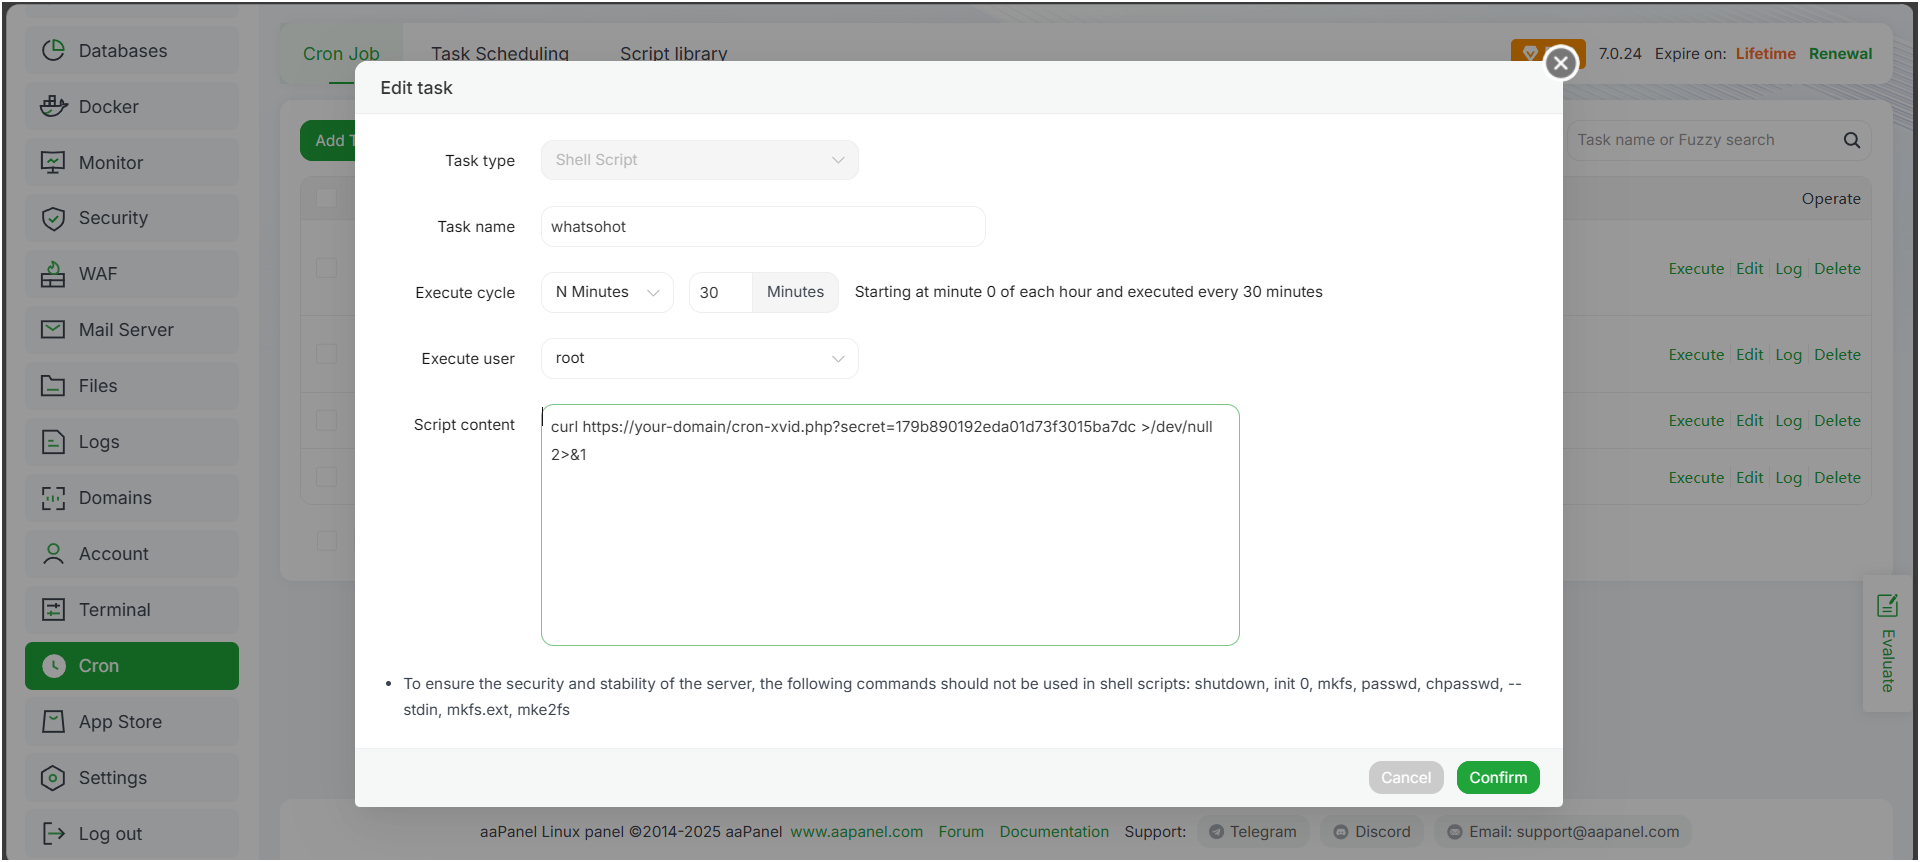The image size is (1920, 862).
Task: Click the Terminal icon in sidebar
Action: [x=53, y=610]
